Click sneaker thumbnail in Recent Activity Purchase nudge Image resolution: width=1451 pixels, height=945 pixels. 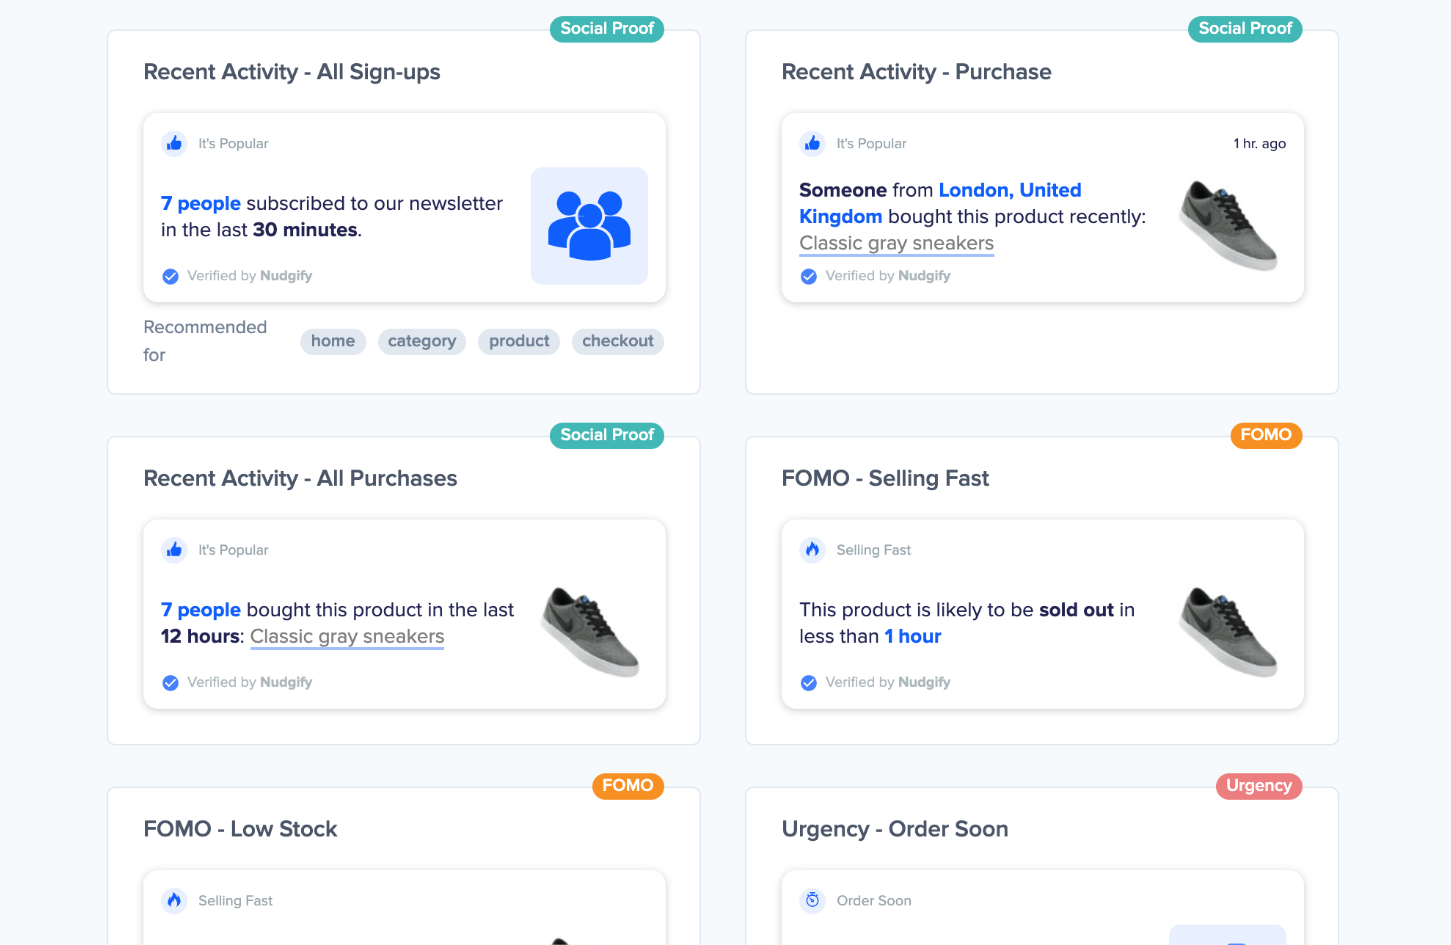pos(1228,225)
